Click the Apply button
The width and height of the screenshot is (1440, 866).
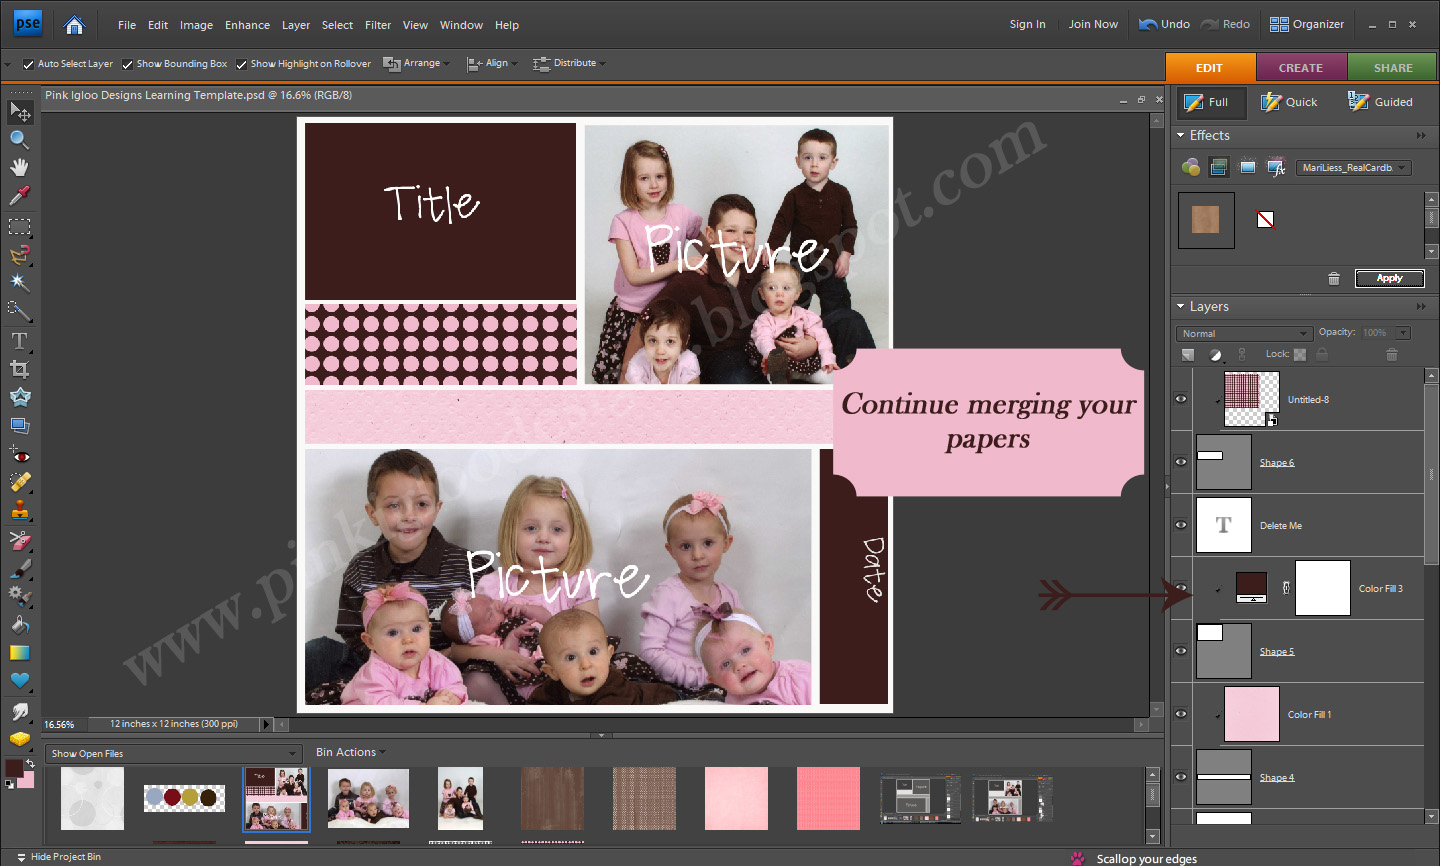coord(1389,279)
